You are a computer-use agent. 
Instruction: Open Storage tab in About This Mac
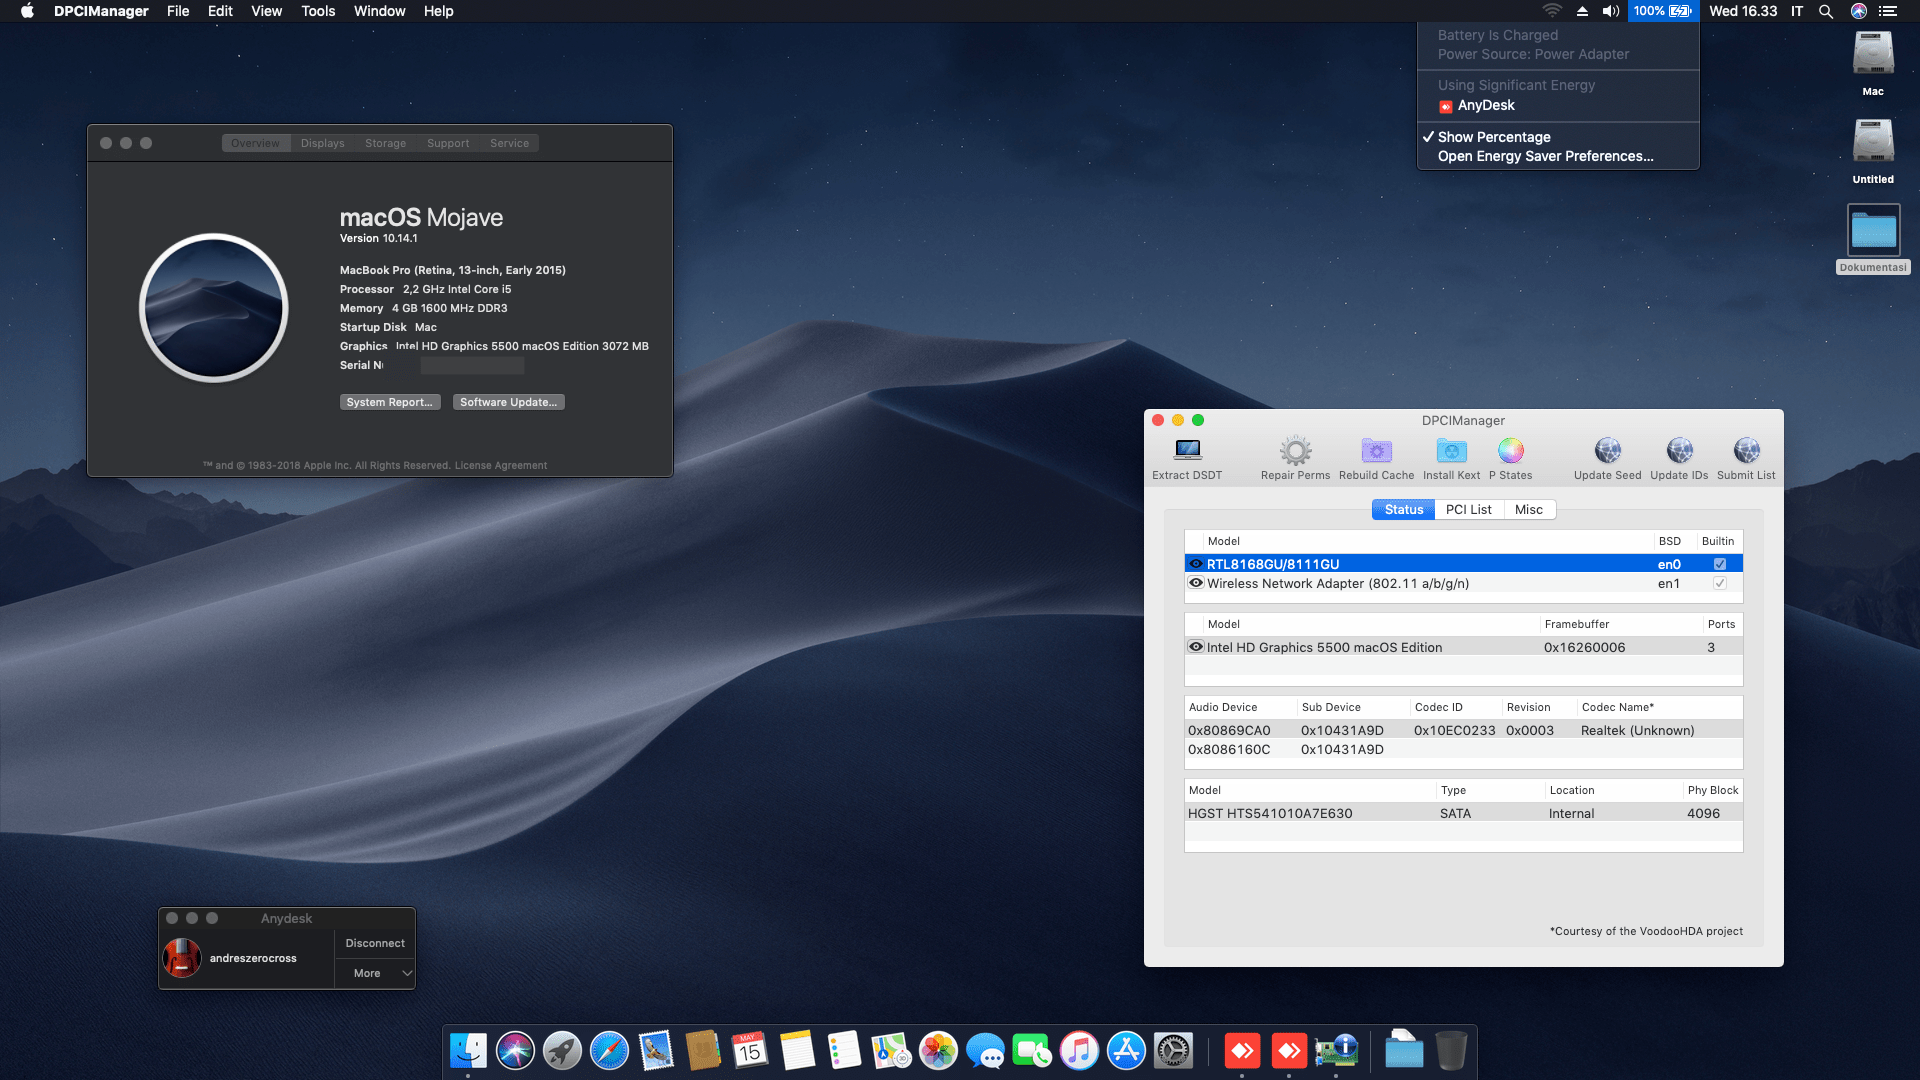(385, 143)
